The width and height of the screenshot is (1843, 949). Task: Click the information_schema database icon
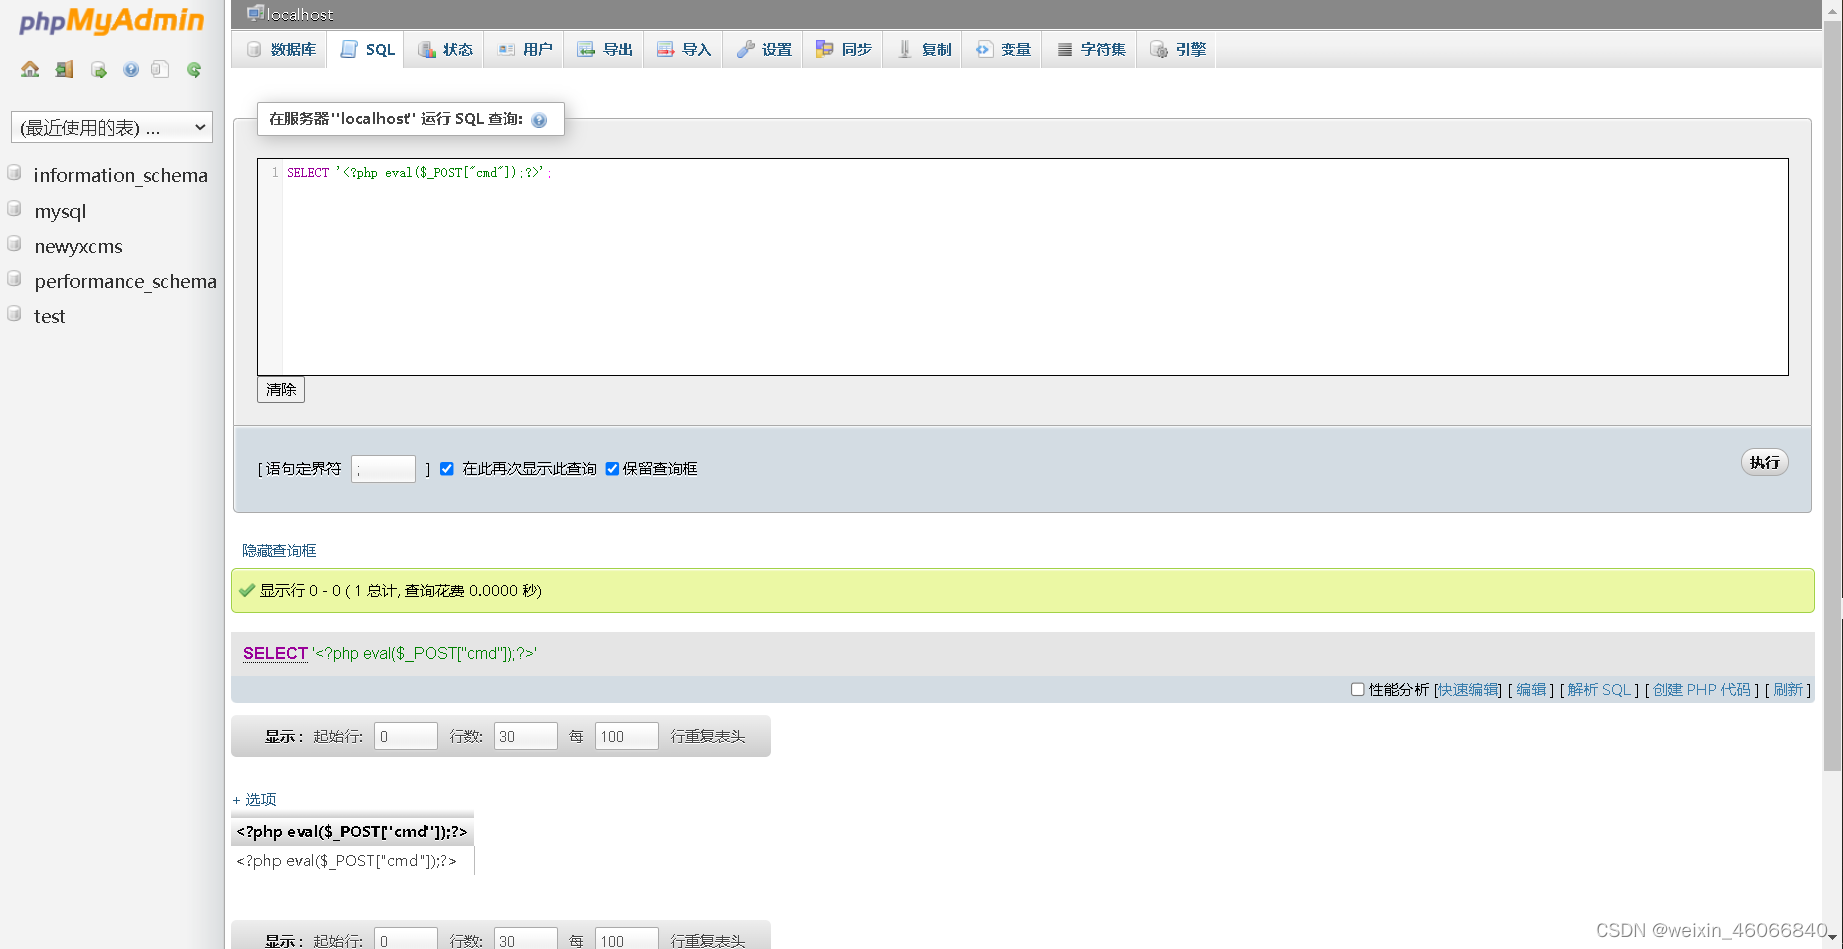click(x=14, y=173)
